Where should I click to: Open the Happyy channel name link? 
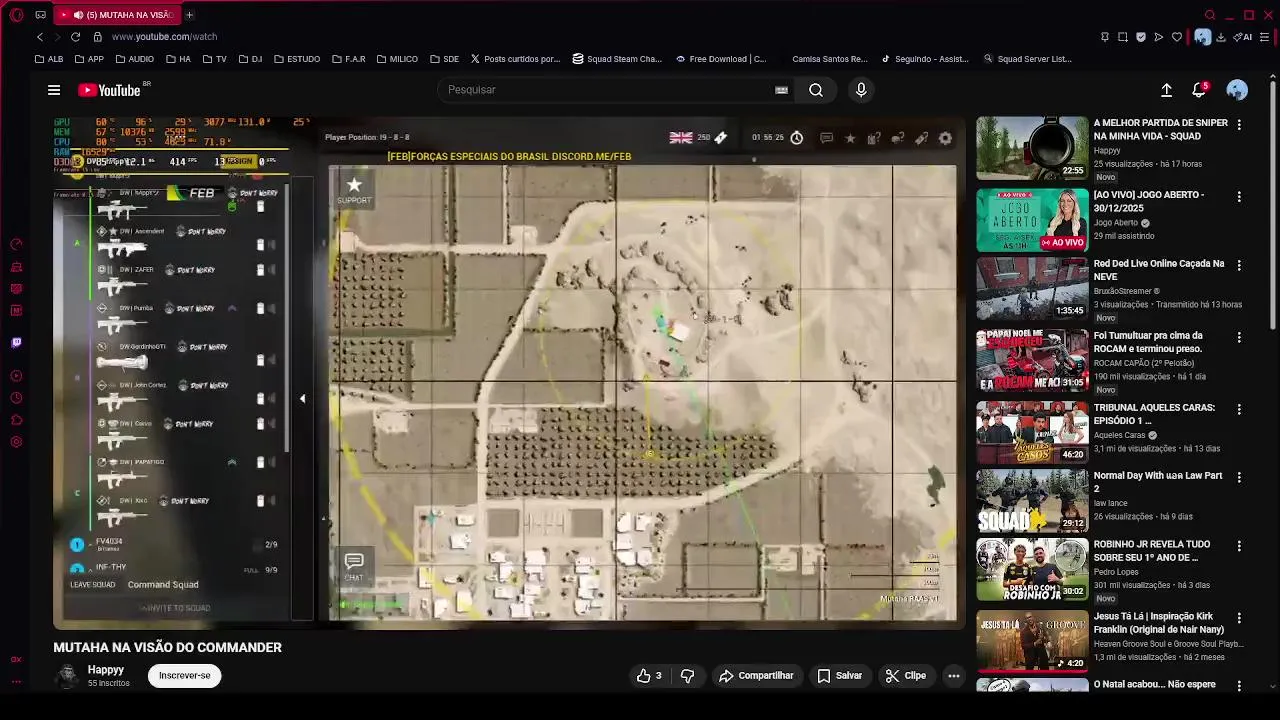(106, 670)
